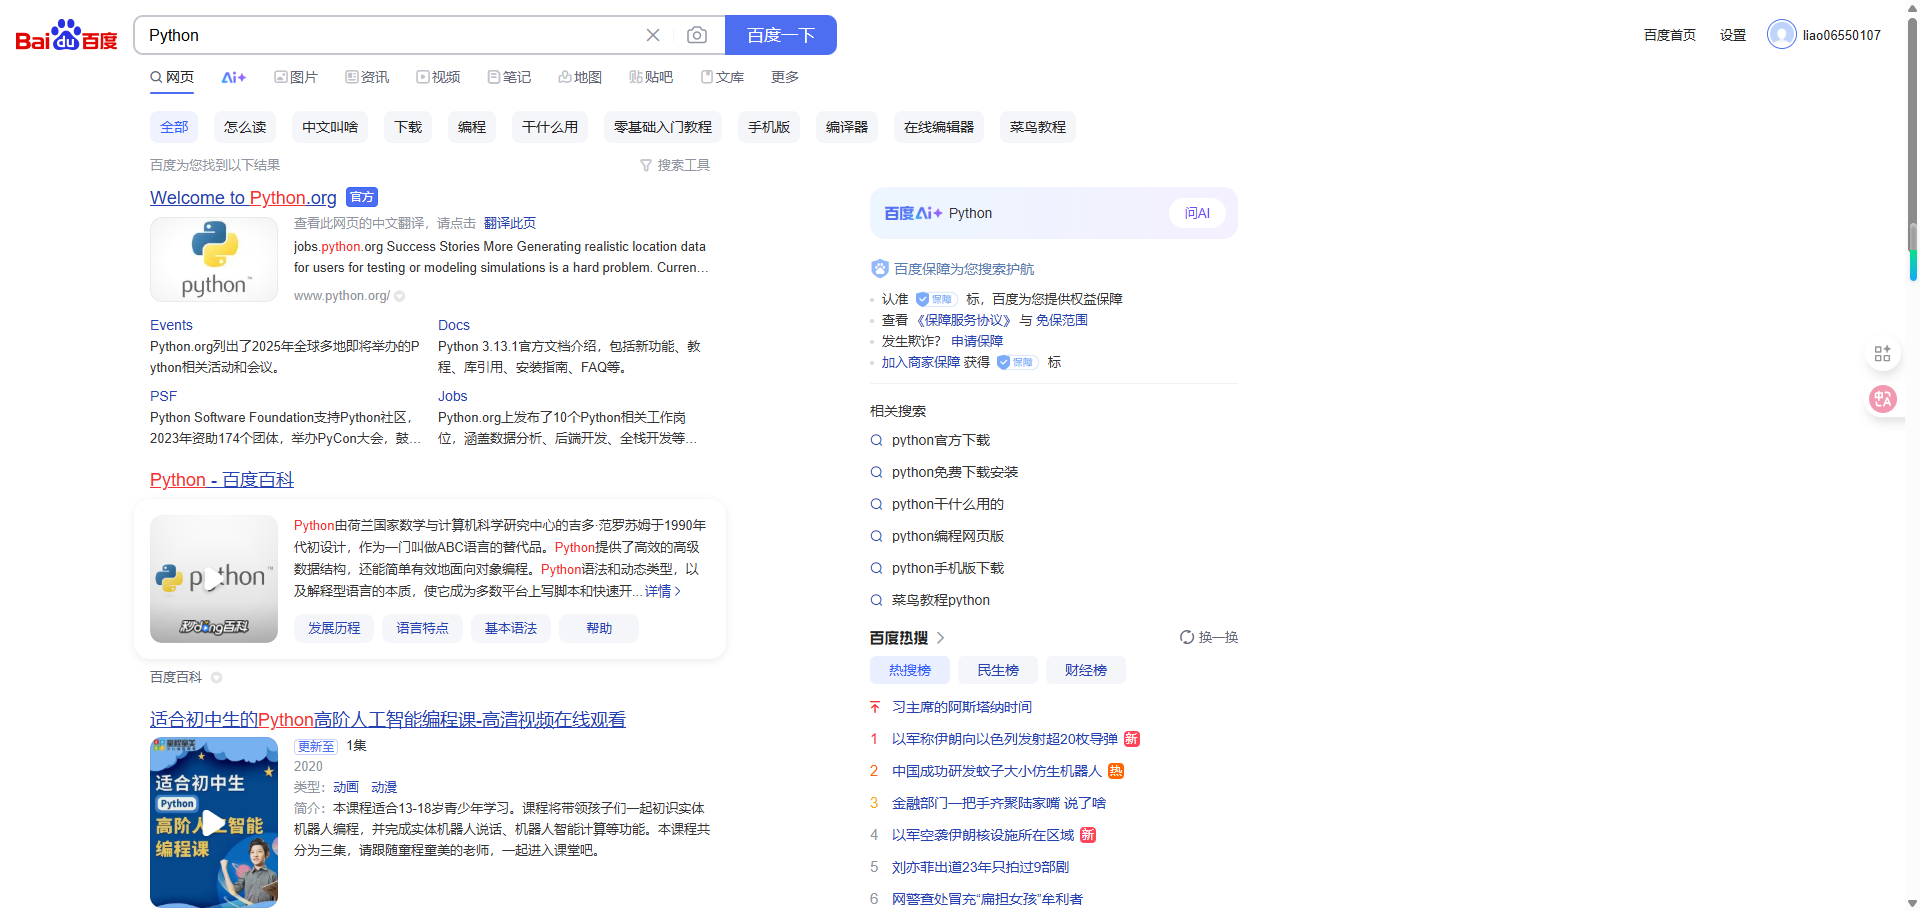
Task: Click inside the Python search input field
Action: pos(390,35)
